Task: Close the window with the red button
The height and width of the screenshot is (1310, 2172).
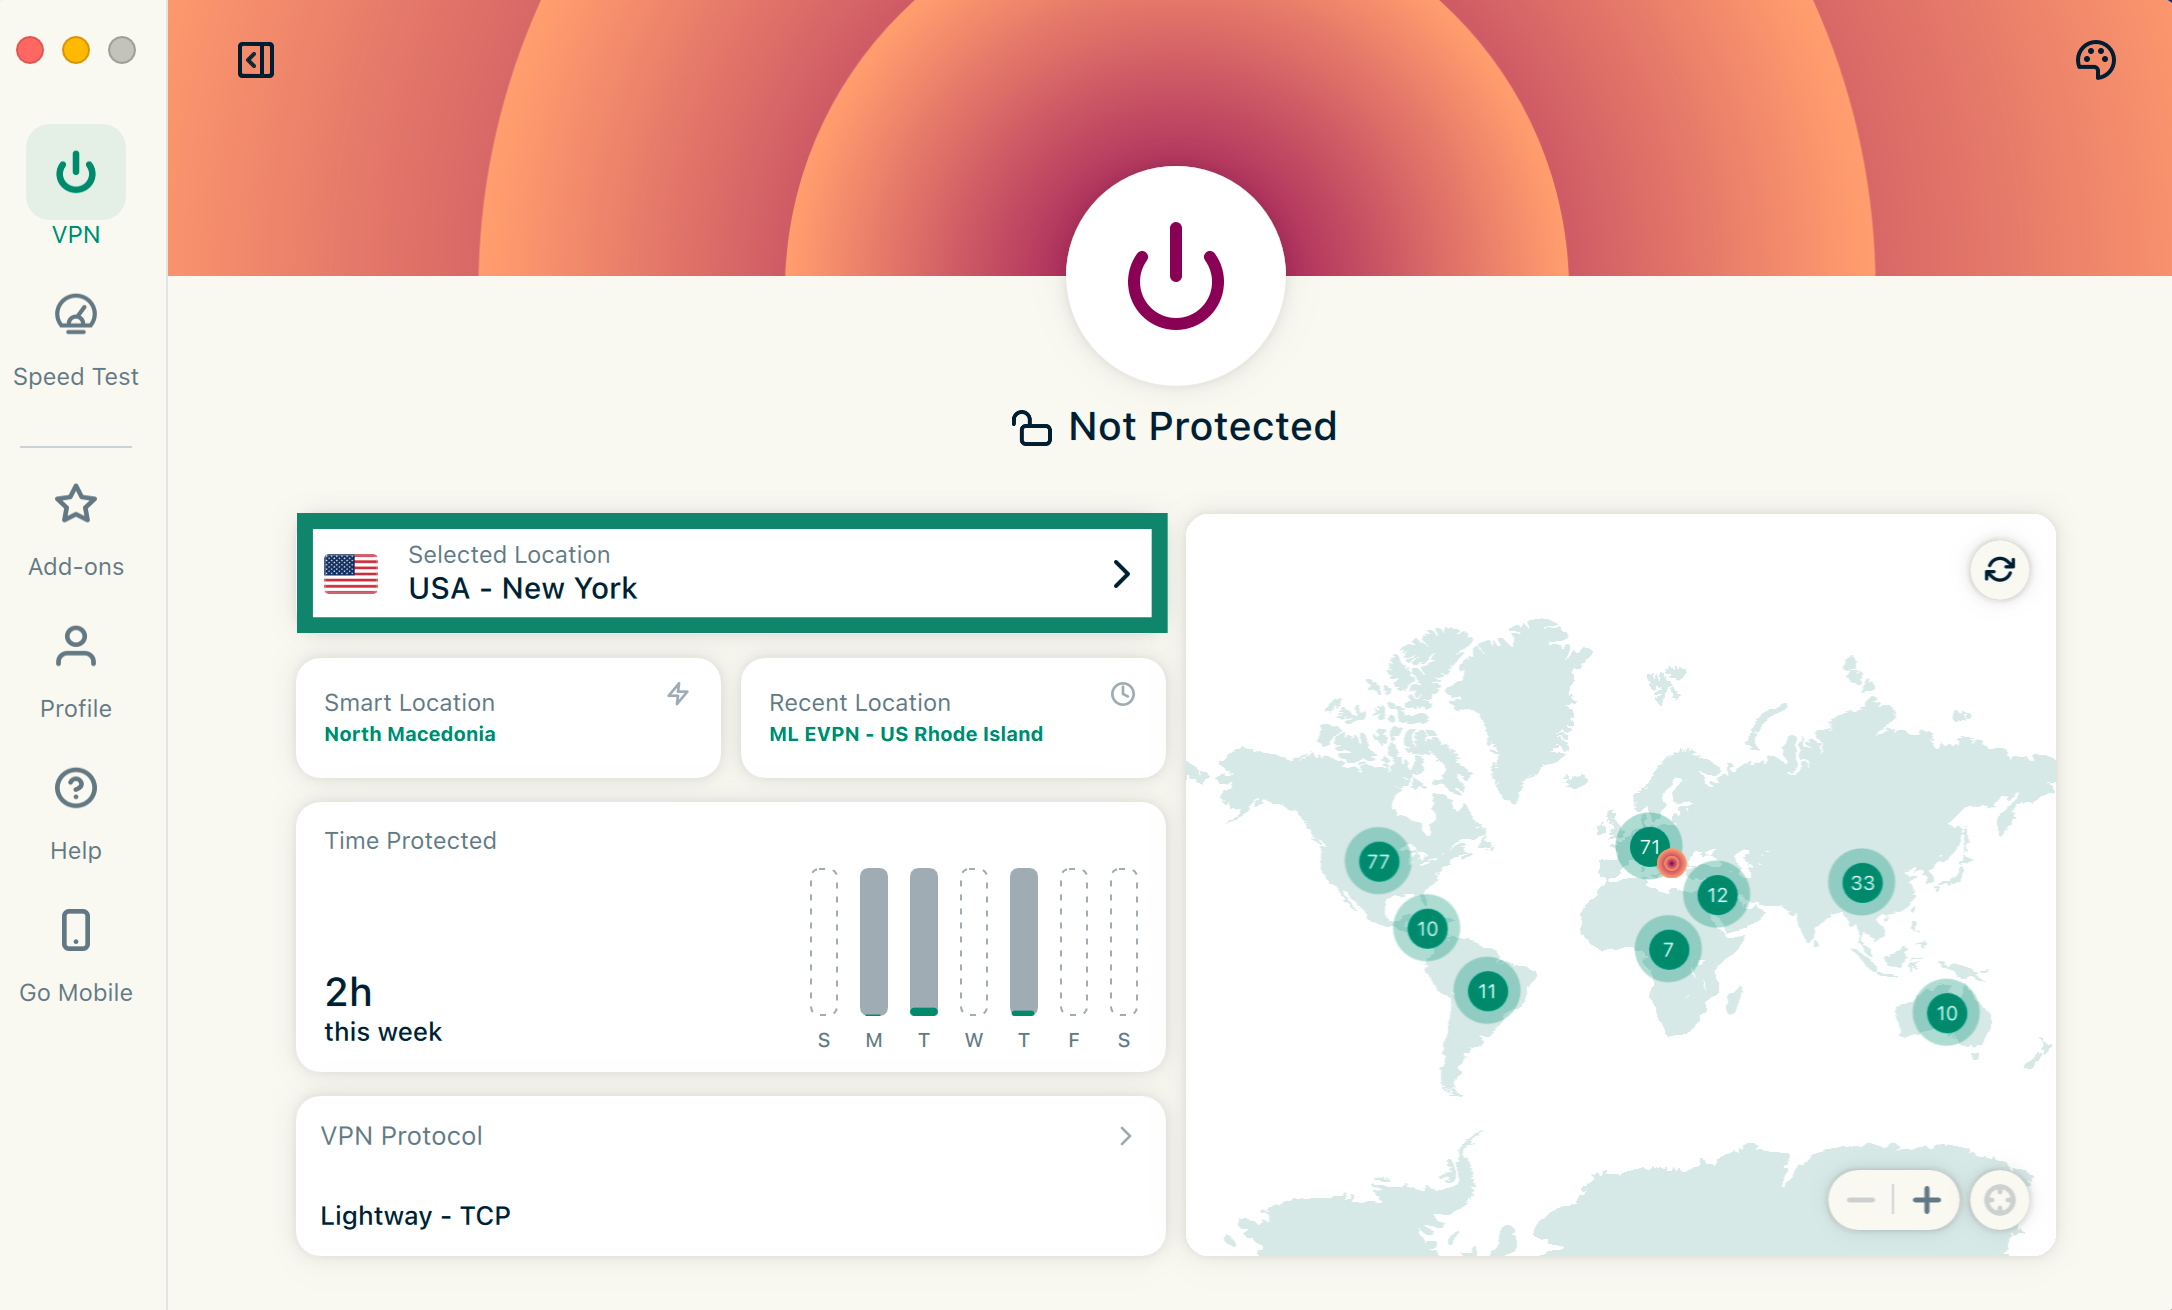Action: pyautogui.click(x=30, y=50)
